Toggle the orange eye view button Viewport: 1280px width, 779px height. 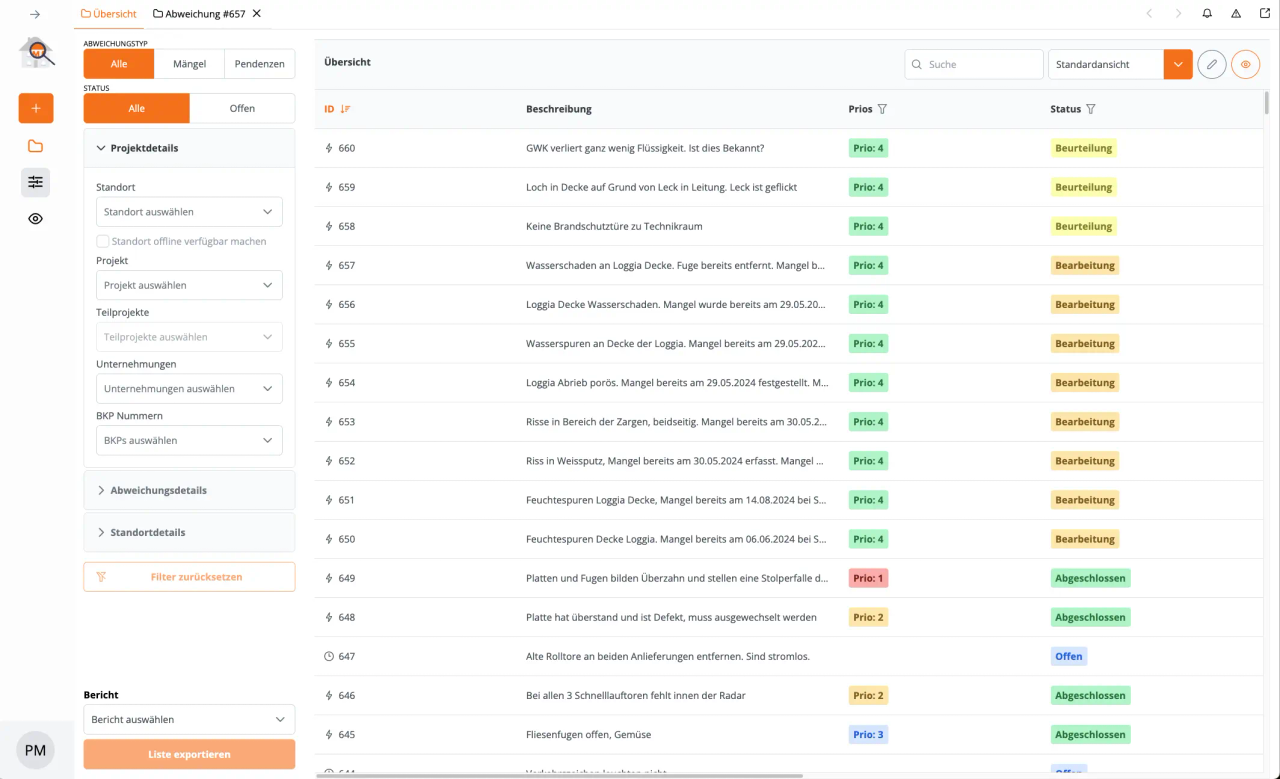click(1246, 64)
